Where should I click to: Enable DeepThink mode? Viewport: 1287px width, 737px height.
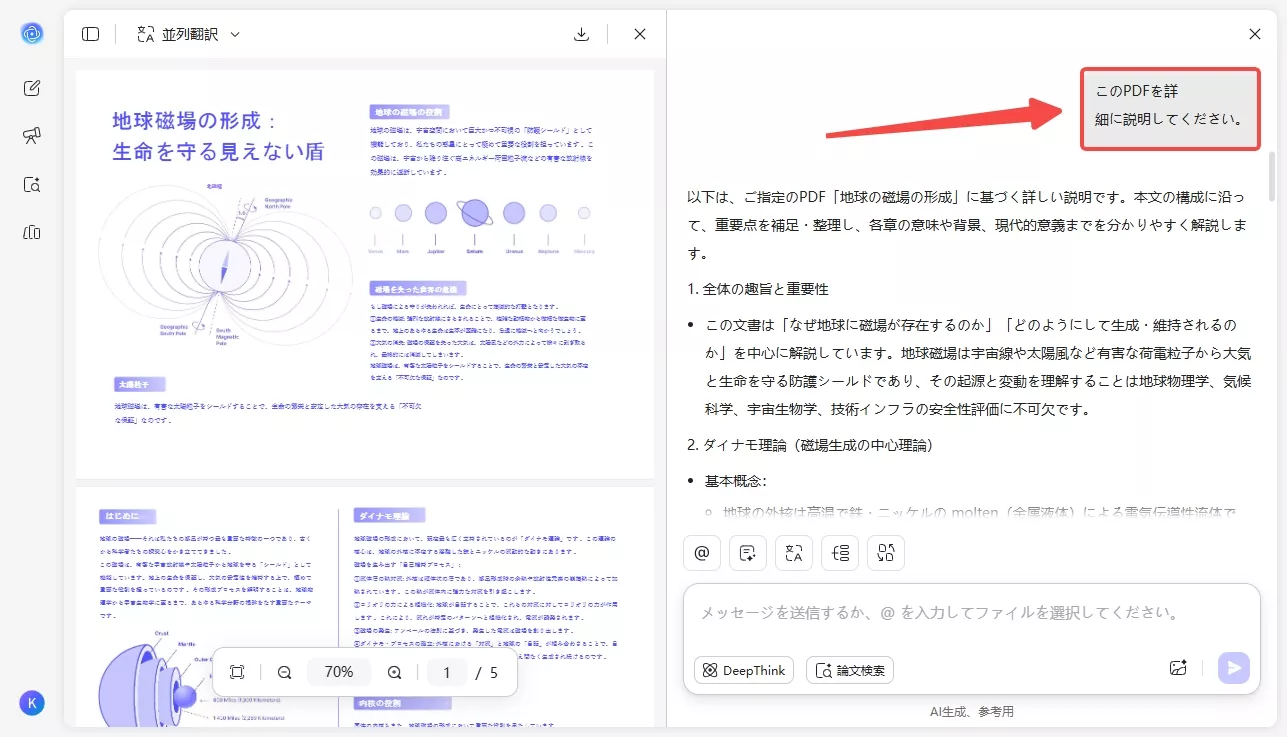coord(743,670)
